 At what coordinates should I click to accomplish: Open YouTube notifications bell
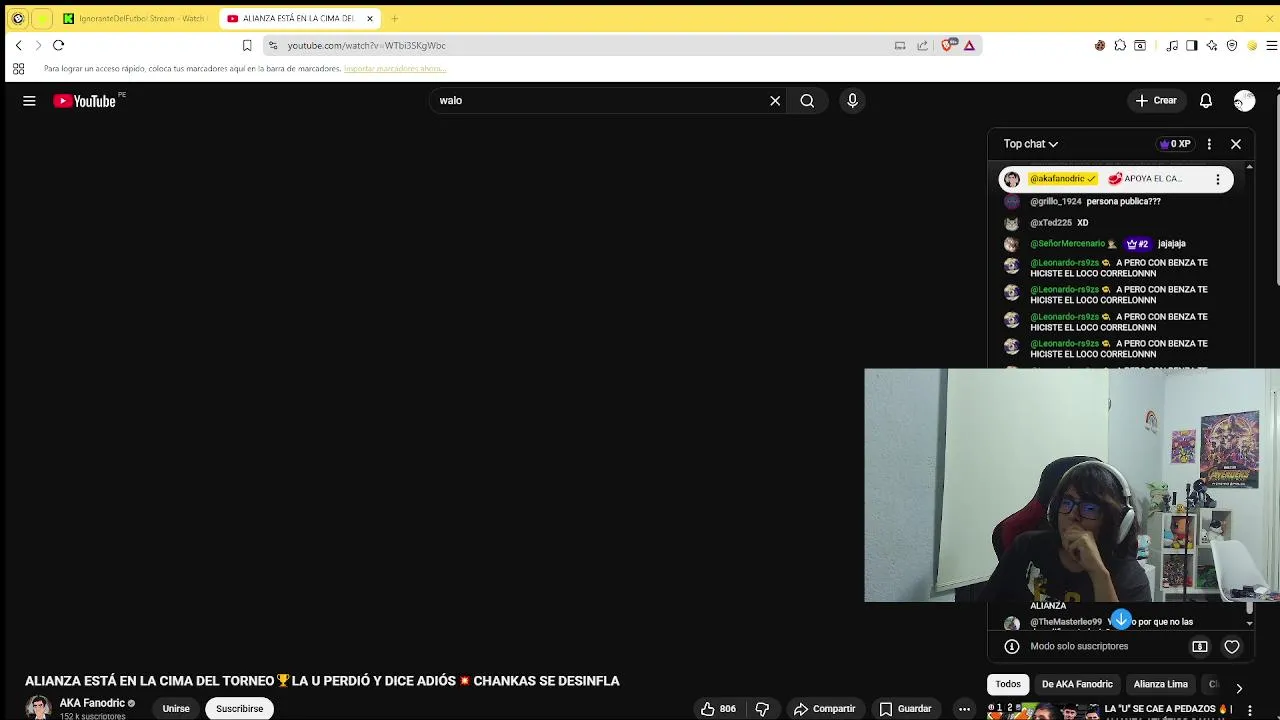[1206, 101]
